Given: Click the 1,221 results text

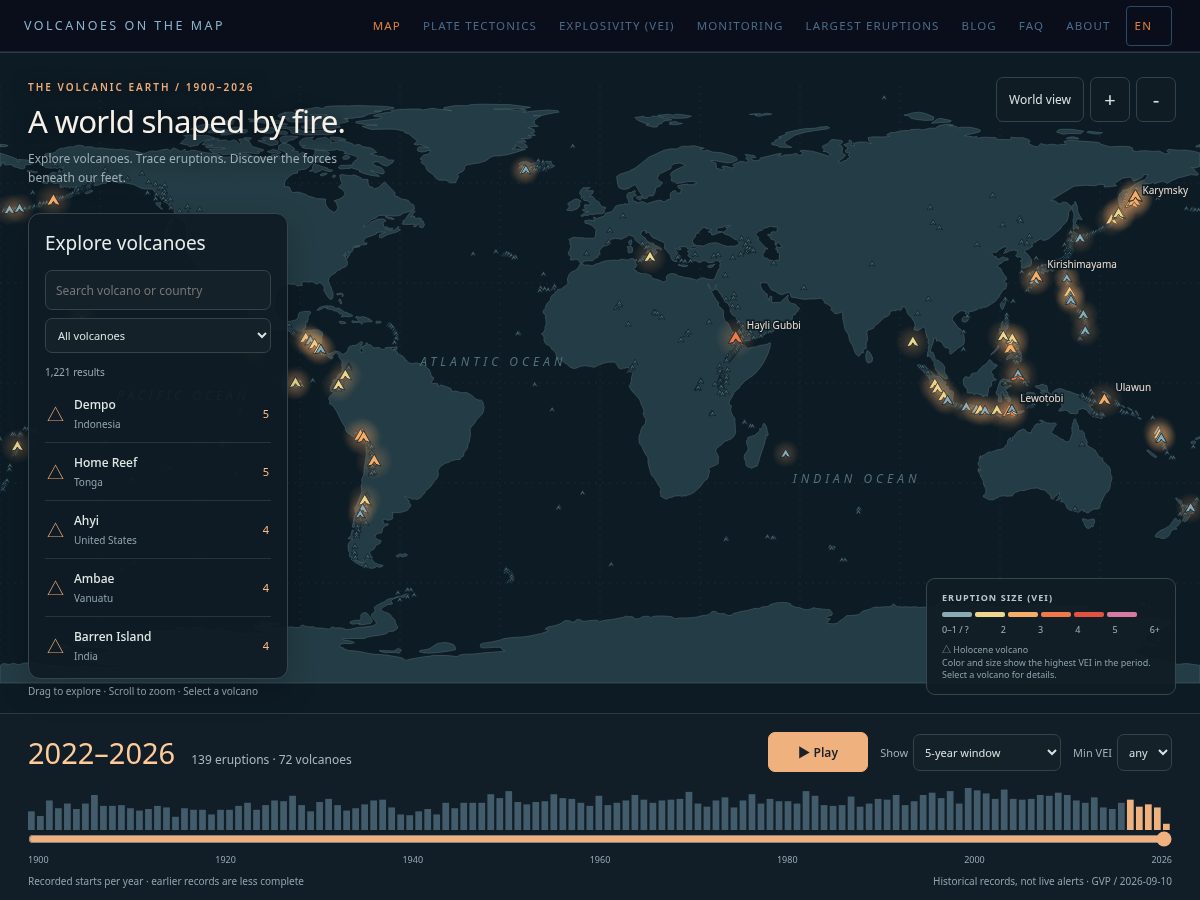Looking at the screenshot, I should [75, 372].
